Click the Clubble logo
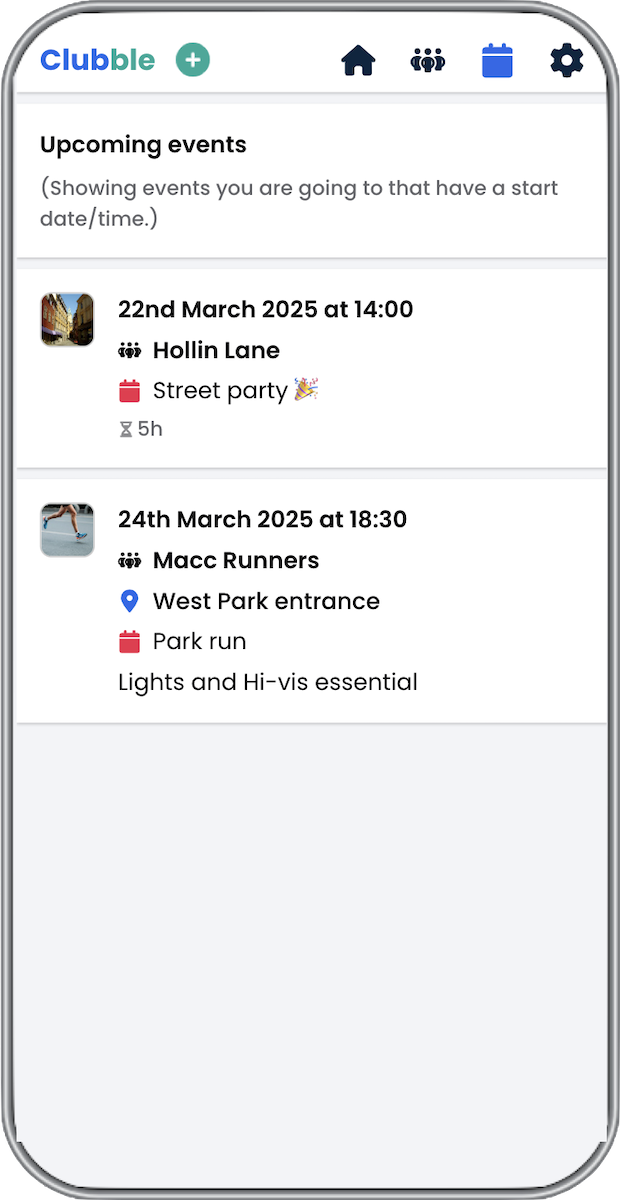Viewport: 620px width, 1200px height. coord(97,61)
